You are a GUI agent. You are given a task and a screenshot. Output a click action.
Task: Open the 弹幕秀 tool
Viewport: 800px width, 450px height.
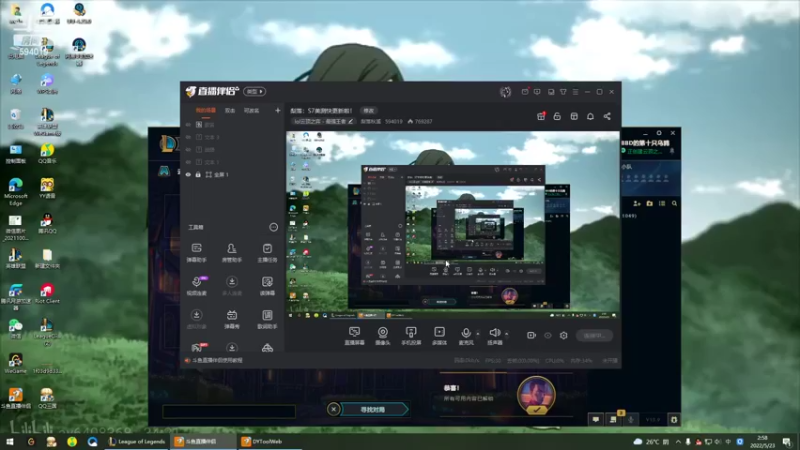point(232,319)
